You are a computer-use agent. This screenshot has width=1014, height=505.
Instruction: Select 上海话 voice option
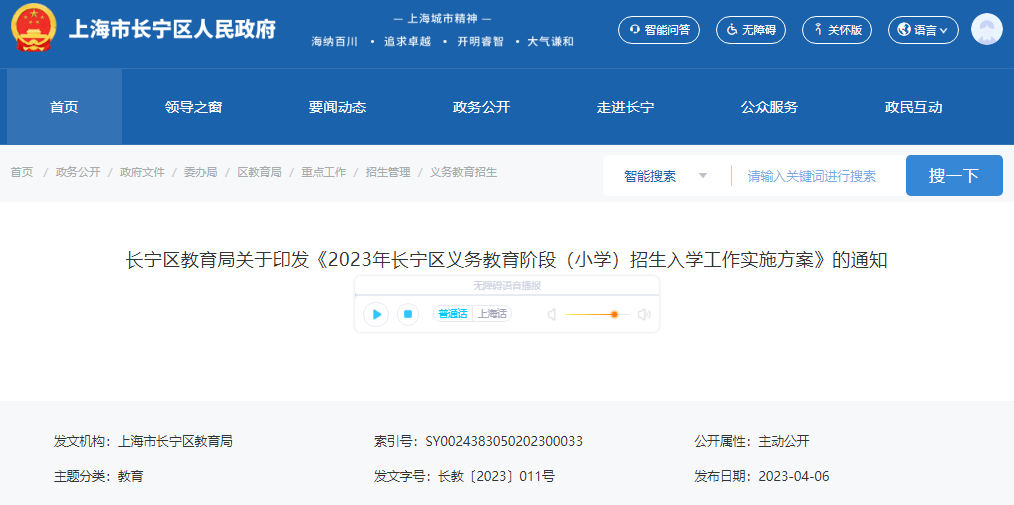pyautogui.click(x=492, y=314)
